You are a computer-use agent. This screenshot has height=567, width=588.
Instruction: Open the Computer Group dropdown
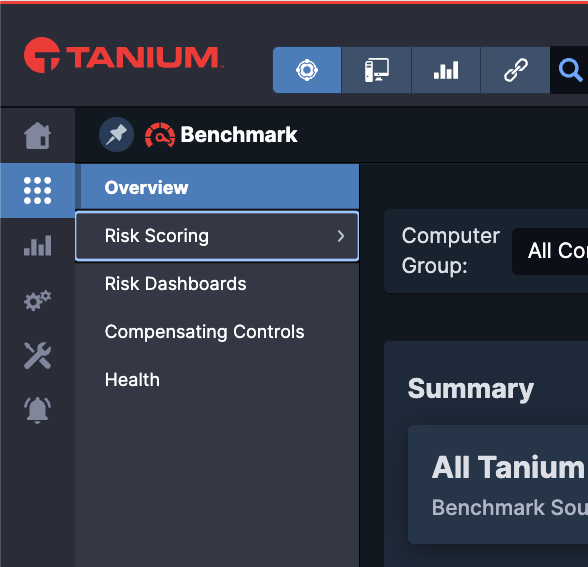point(550,251)
